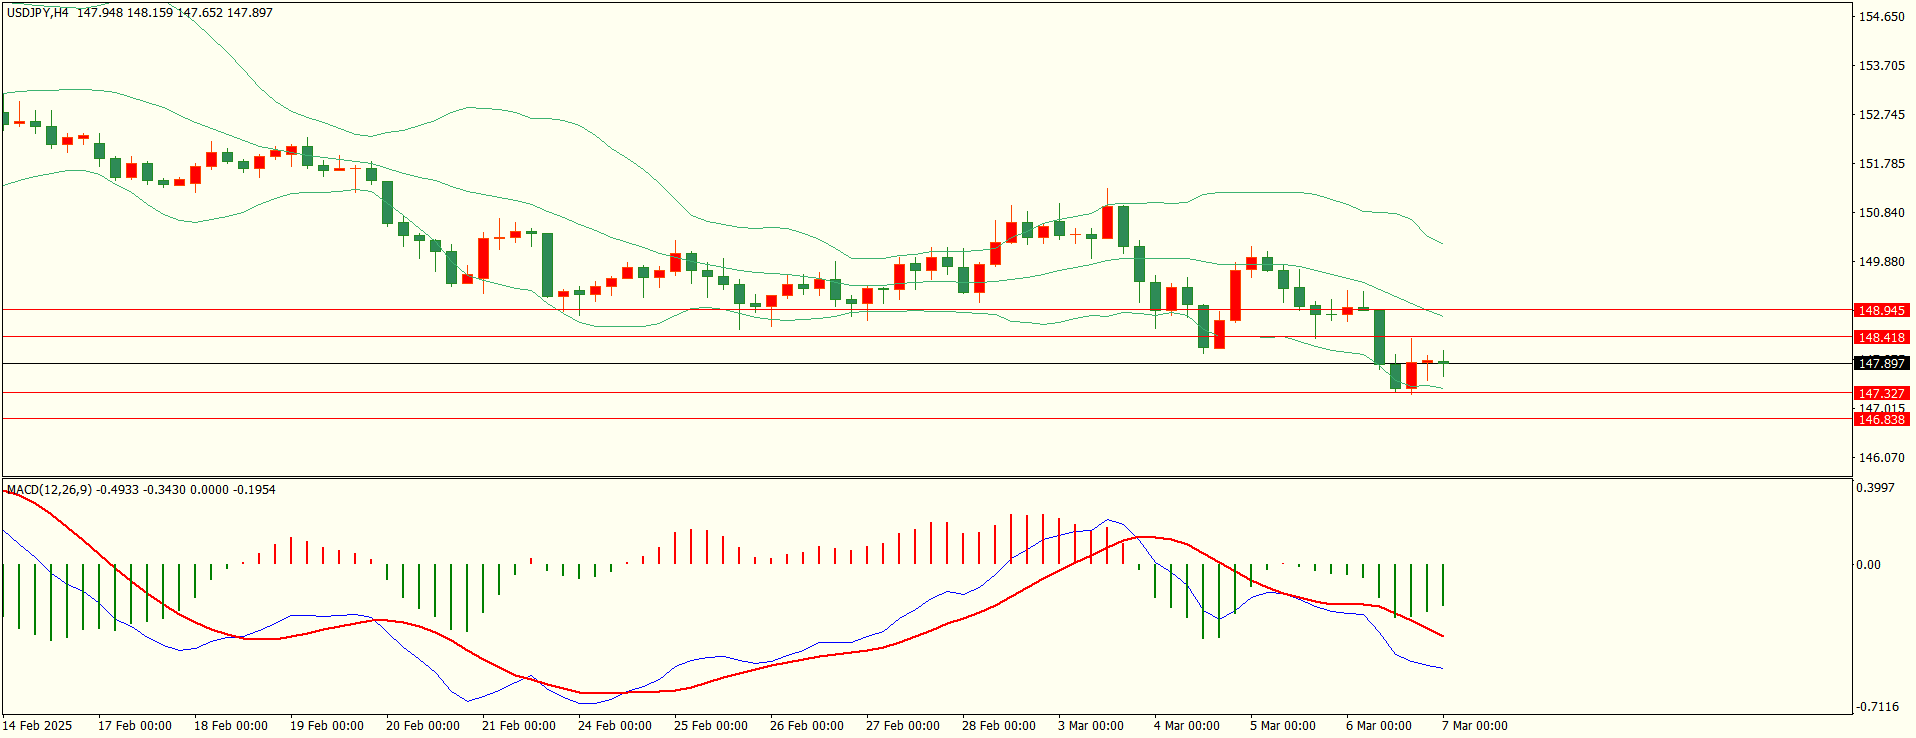The image size is (1916, 738).
Task: Click the 17 Feb 00:00 time label
Action: click(135, 726)
